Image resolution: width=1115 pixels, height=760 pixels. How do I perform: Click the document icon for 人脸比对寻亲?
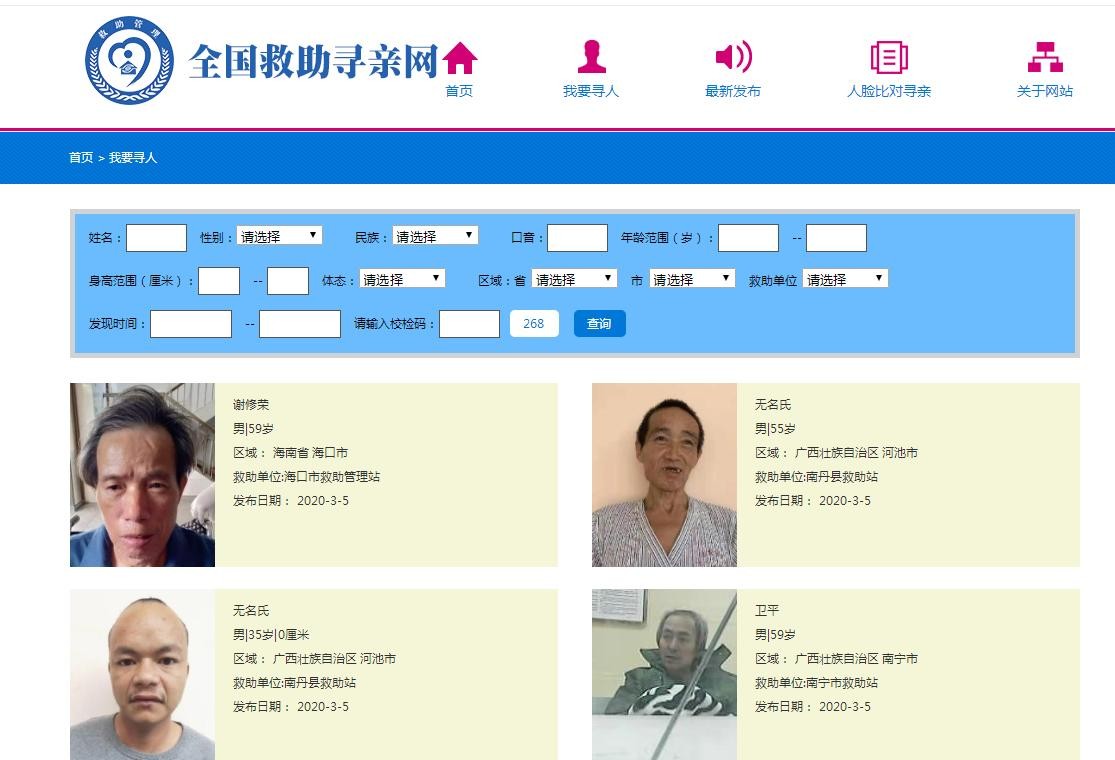888,58
